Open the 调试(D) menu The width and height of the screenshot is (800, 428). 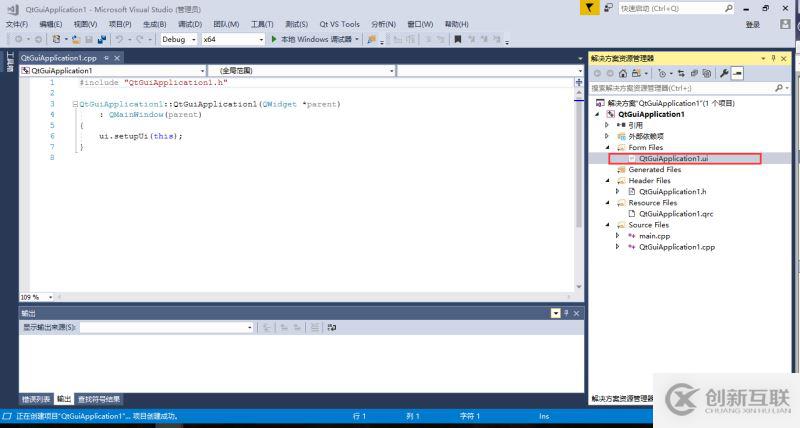pos(190,24)
